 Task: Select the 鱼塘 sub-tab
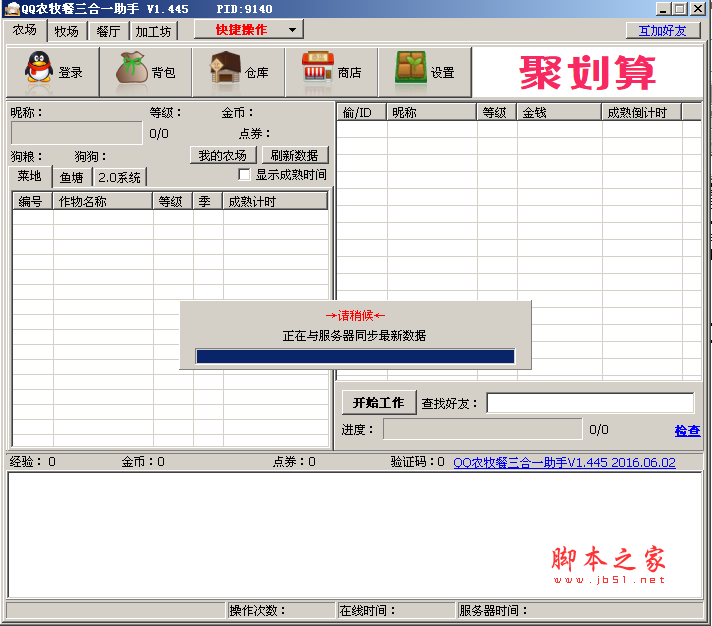pyautogui.click(x=71, y=178)
